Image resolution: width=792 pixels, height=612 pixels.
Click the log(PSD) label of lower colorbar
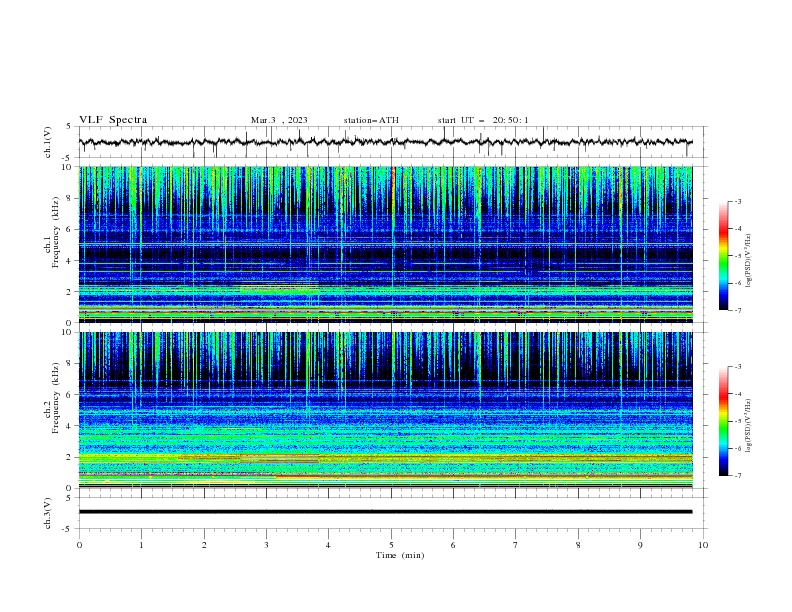[x=749, y=426]
